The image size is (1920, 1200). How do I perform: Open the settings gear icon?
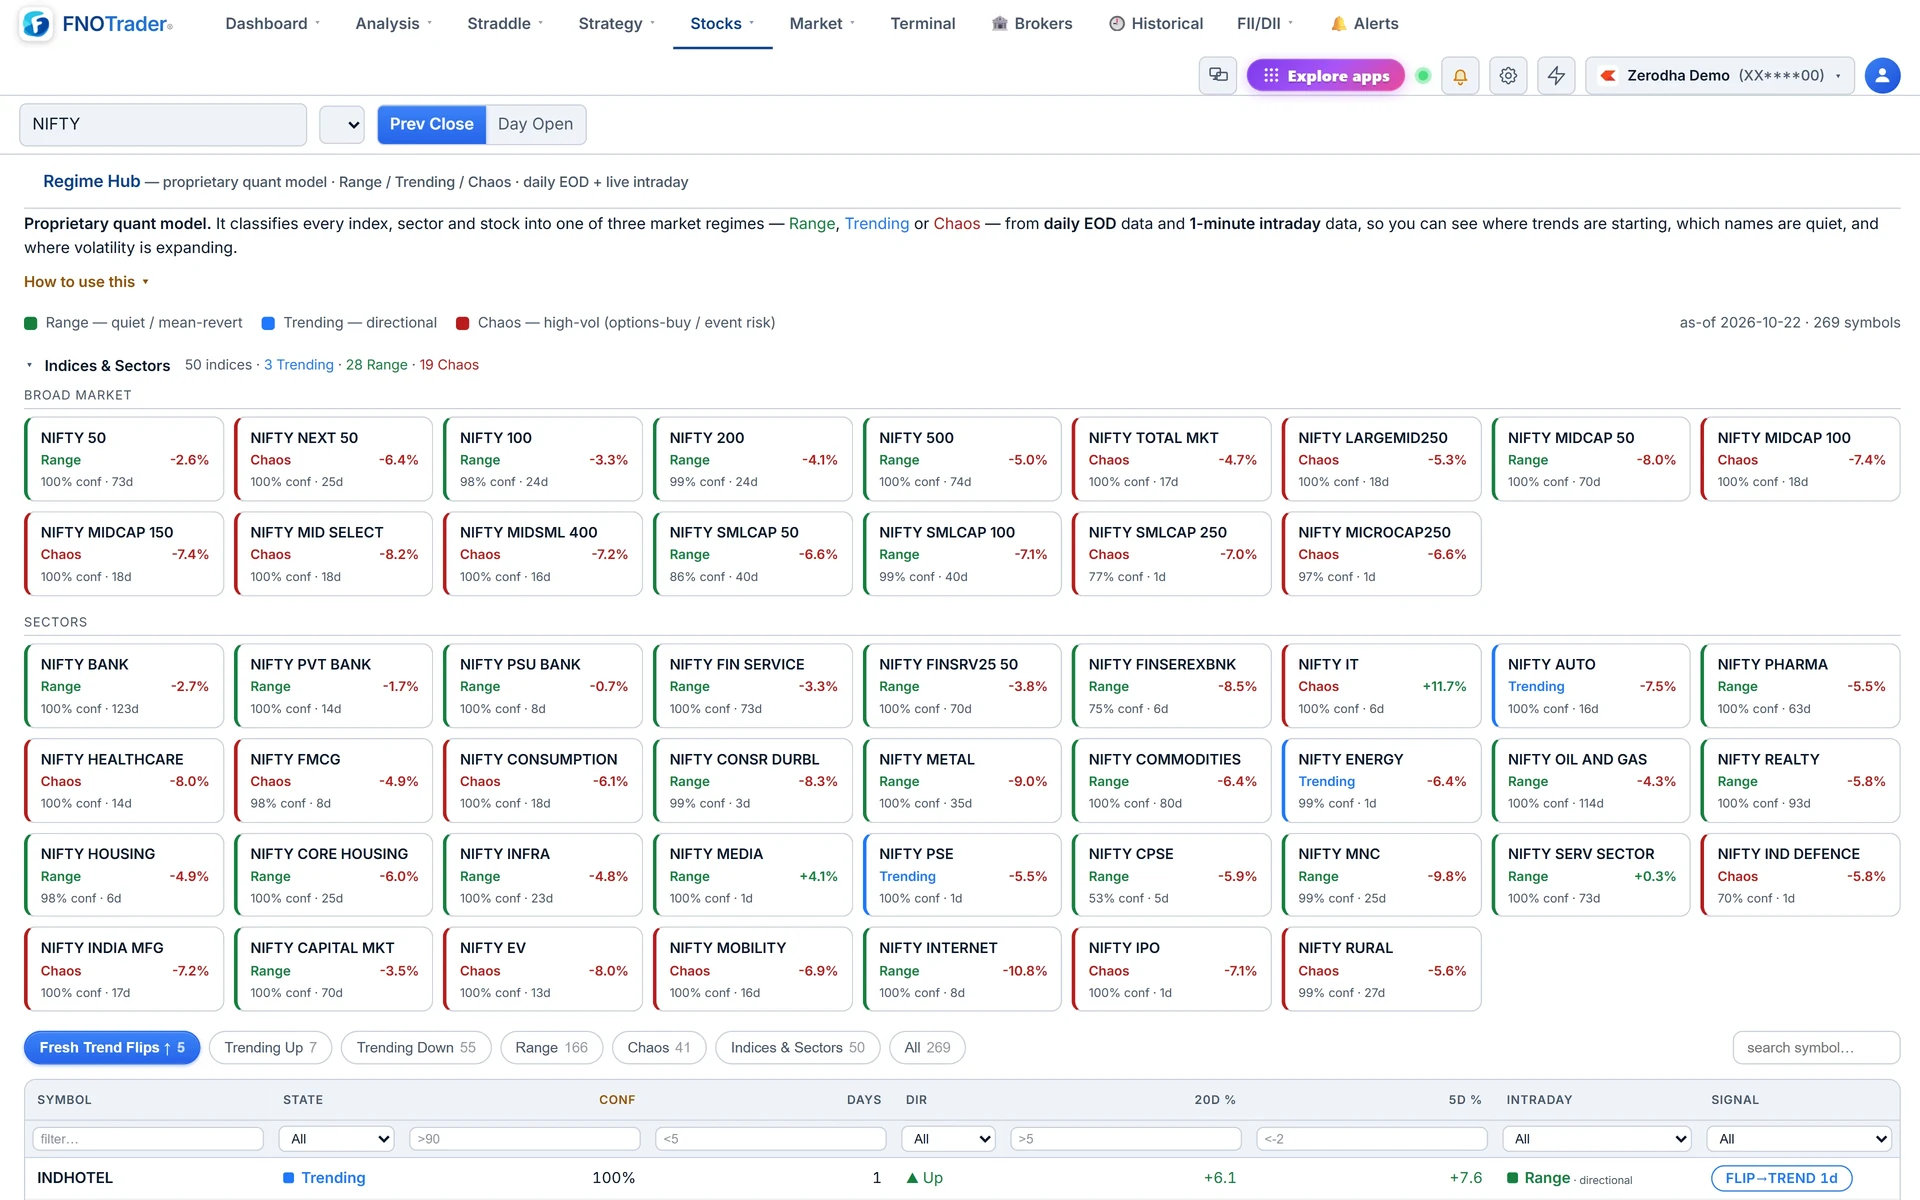1508,75
